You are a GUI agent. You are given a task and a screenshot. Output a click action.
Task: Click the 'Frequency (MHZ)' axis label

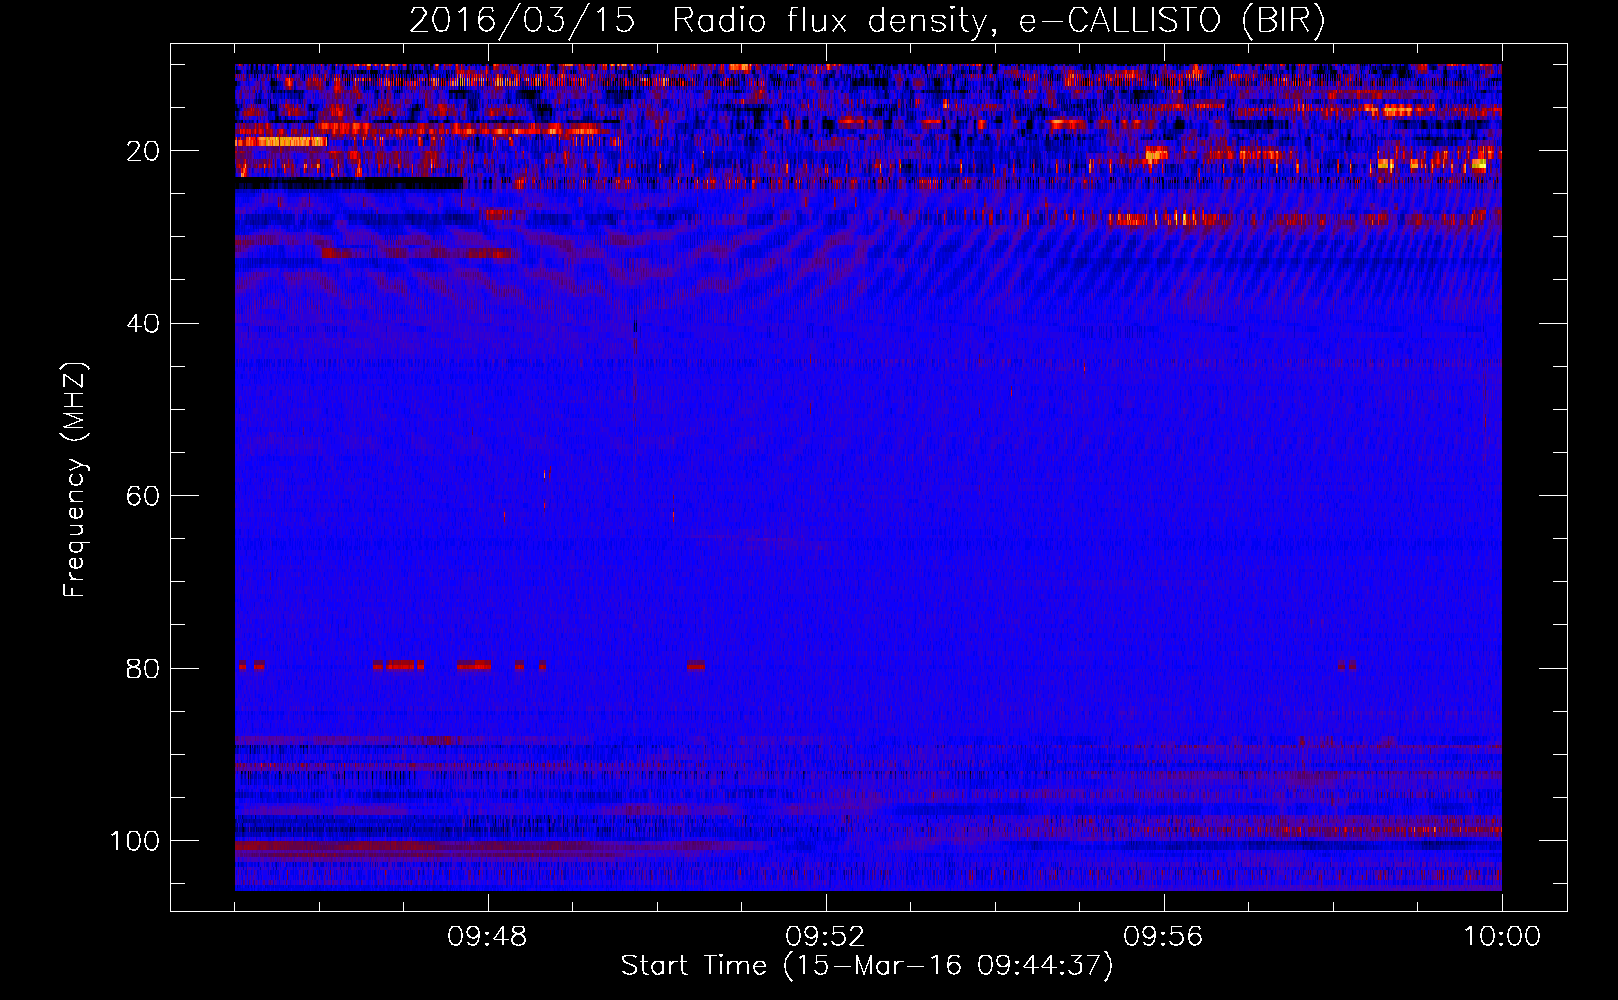(x=75, y=480)
